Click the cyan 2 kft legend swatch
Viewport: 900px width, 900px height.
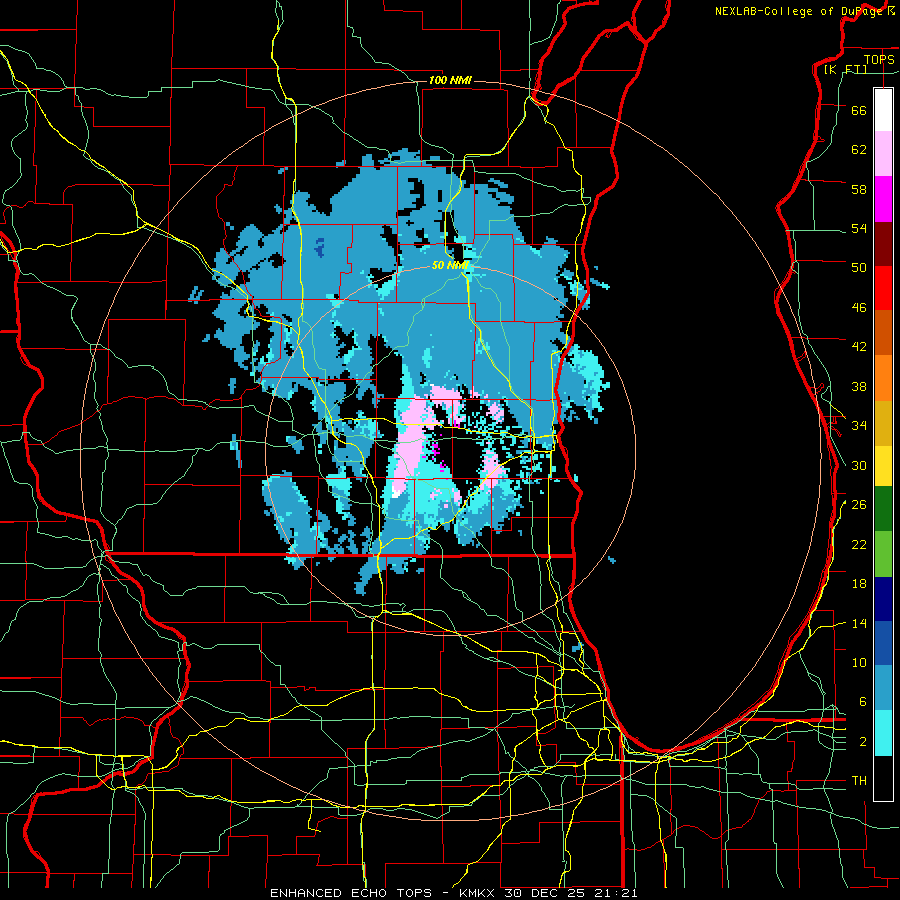pos(883,732)
